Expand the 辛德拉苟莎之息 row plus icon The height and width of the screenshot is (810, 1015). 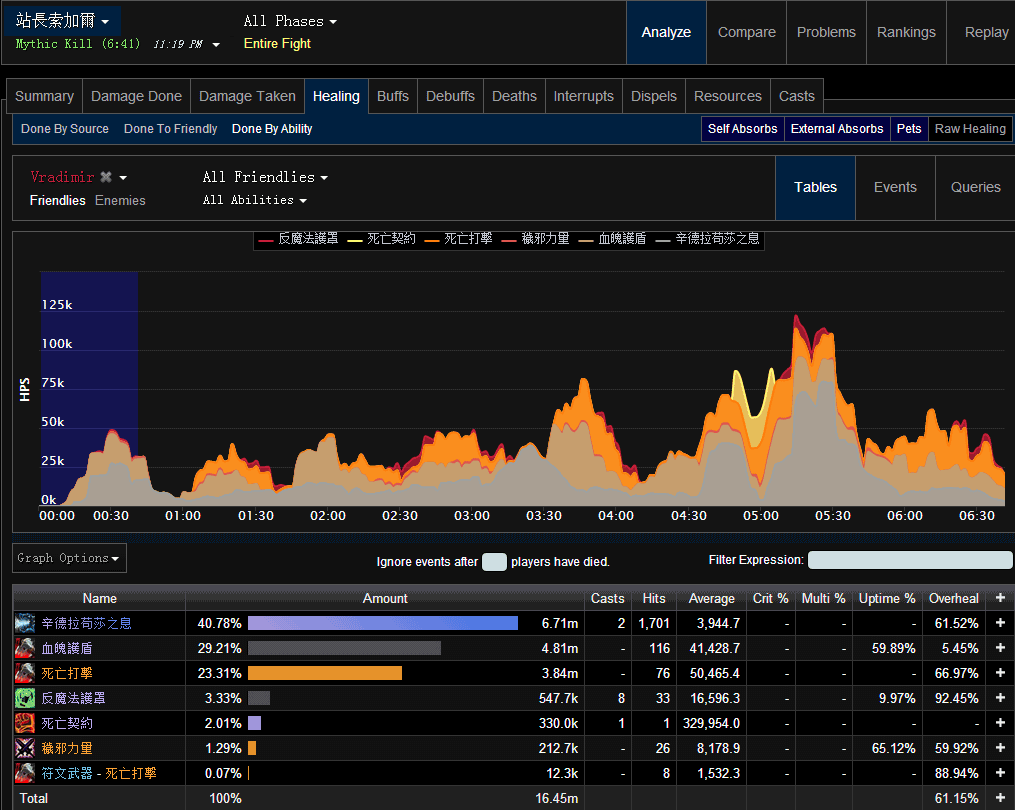click(x=1000, y=623)
